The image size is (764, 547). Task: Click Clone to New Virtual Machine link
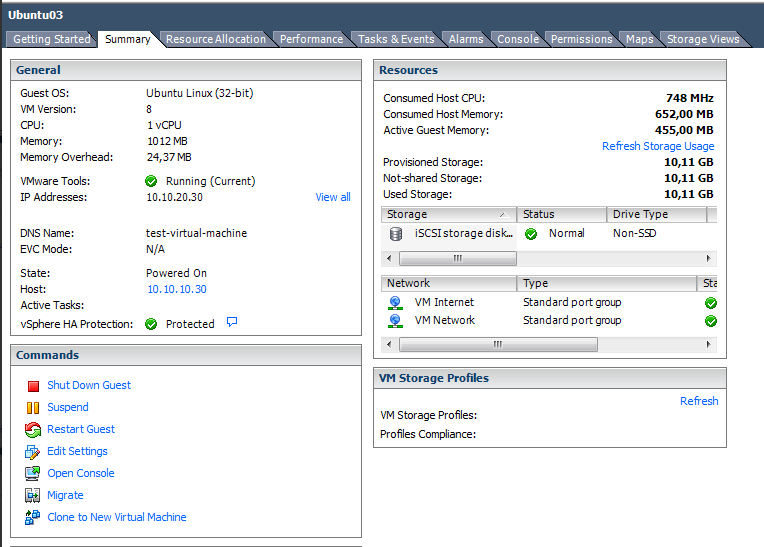tap(116, 517)
